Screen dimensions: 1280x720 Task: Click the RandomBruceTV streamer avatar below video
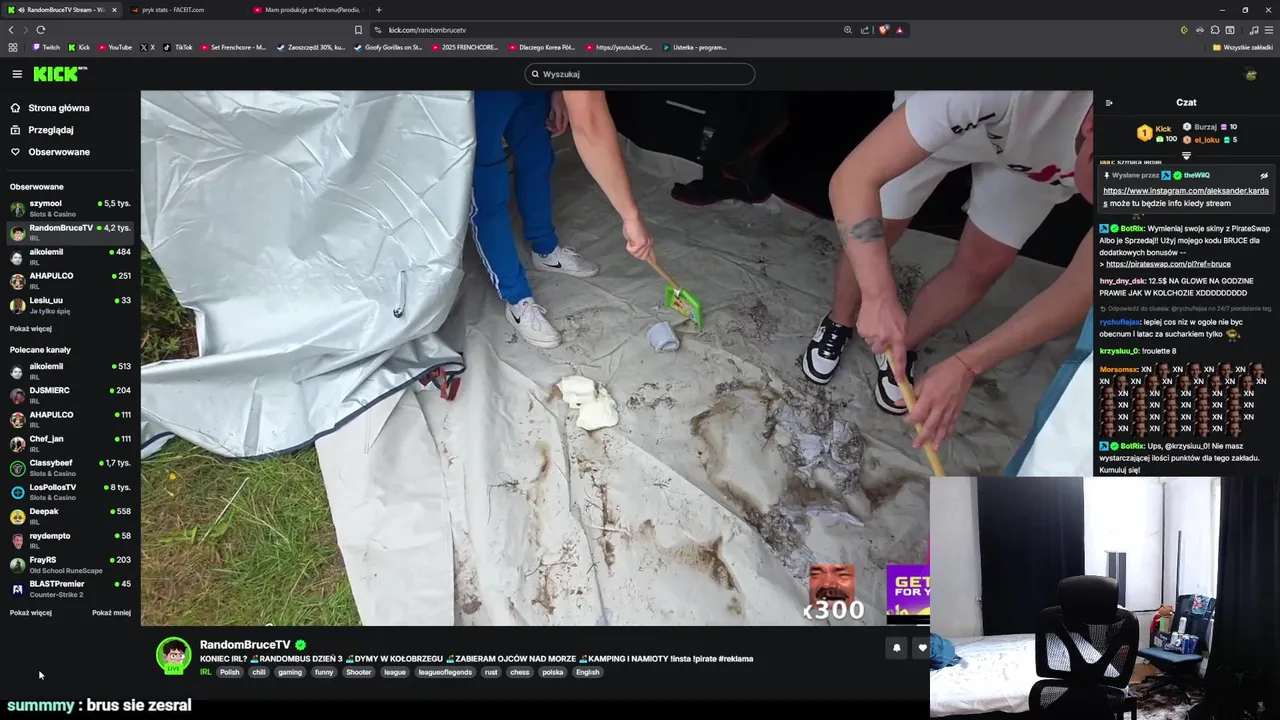[173, 655]
